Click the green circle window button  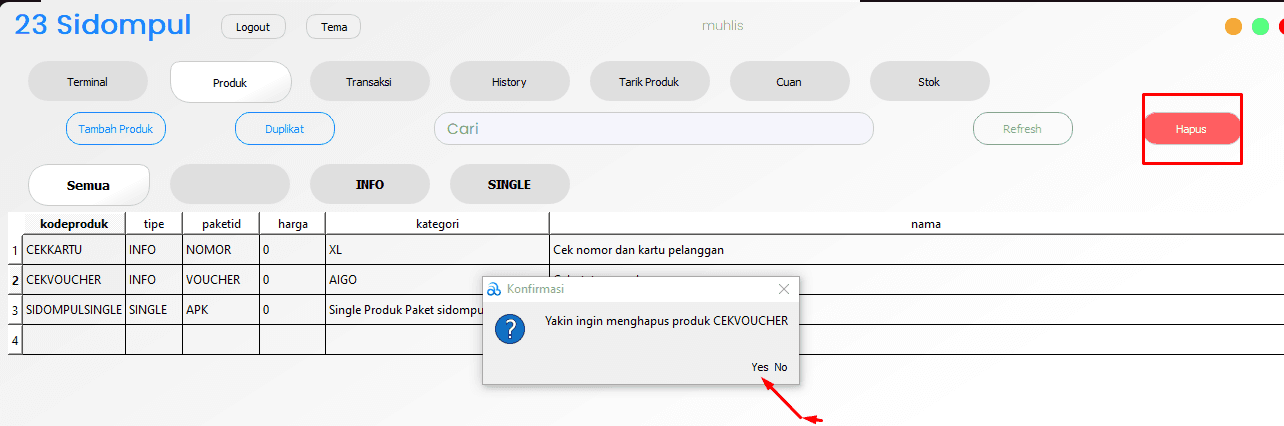[1260, 27]
